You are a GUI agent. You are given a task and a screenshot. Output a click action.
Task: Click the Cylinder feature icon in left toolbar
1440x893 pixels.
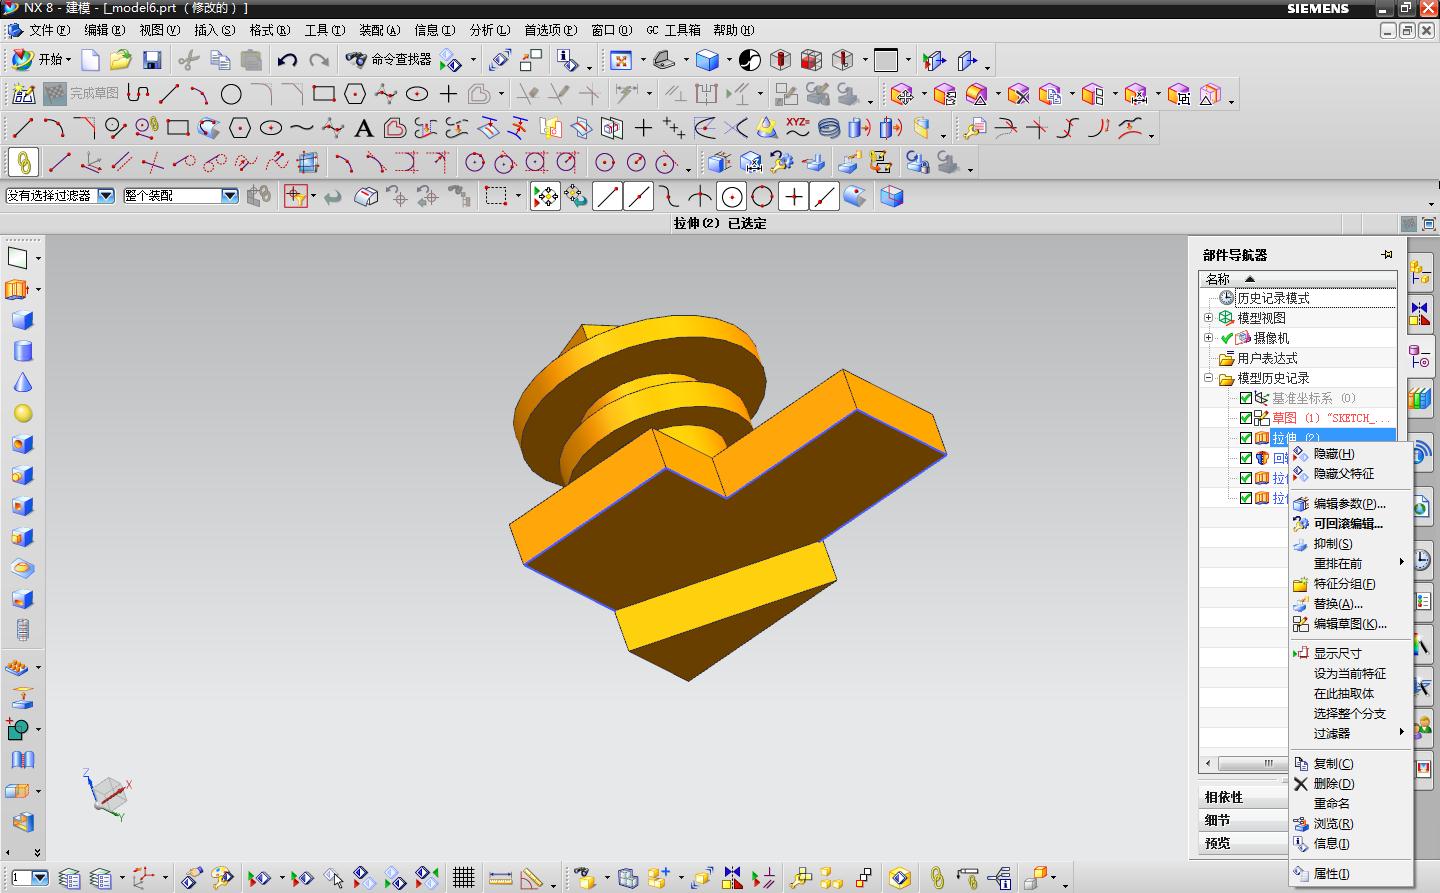(x=22, y=351)
